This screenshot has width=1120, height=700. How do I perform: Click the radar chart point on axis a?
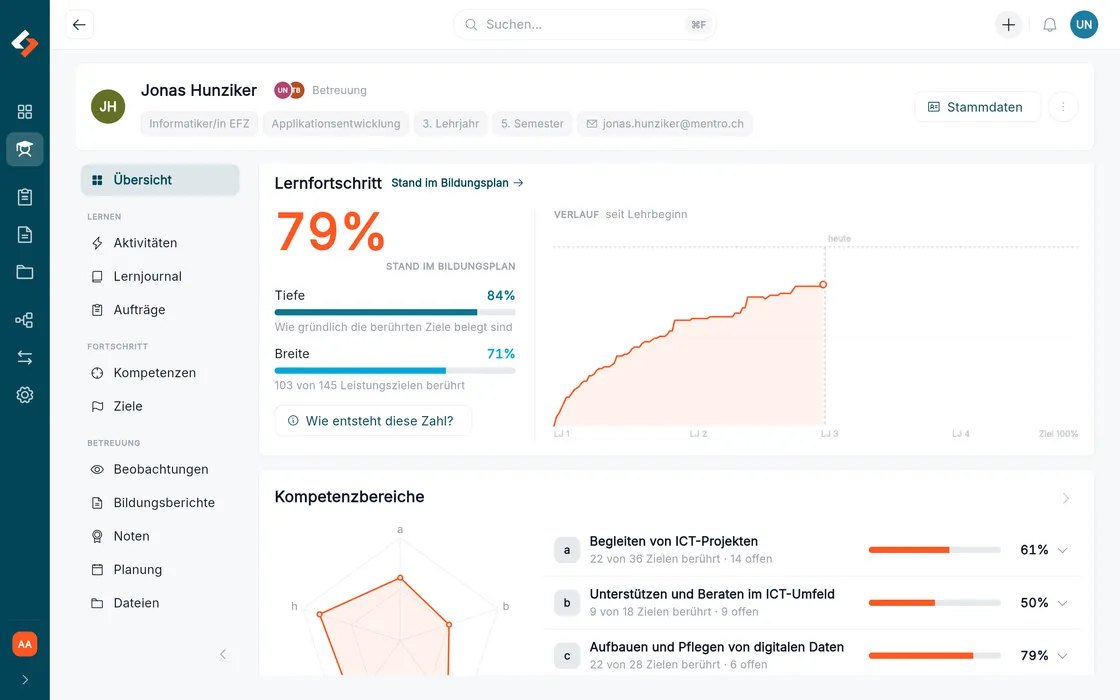click(400, 578)
